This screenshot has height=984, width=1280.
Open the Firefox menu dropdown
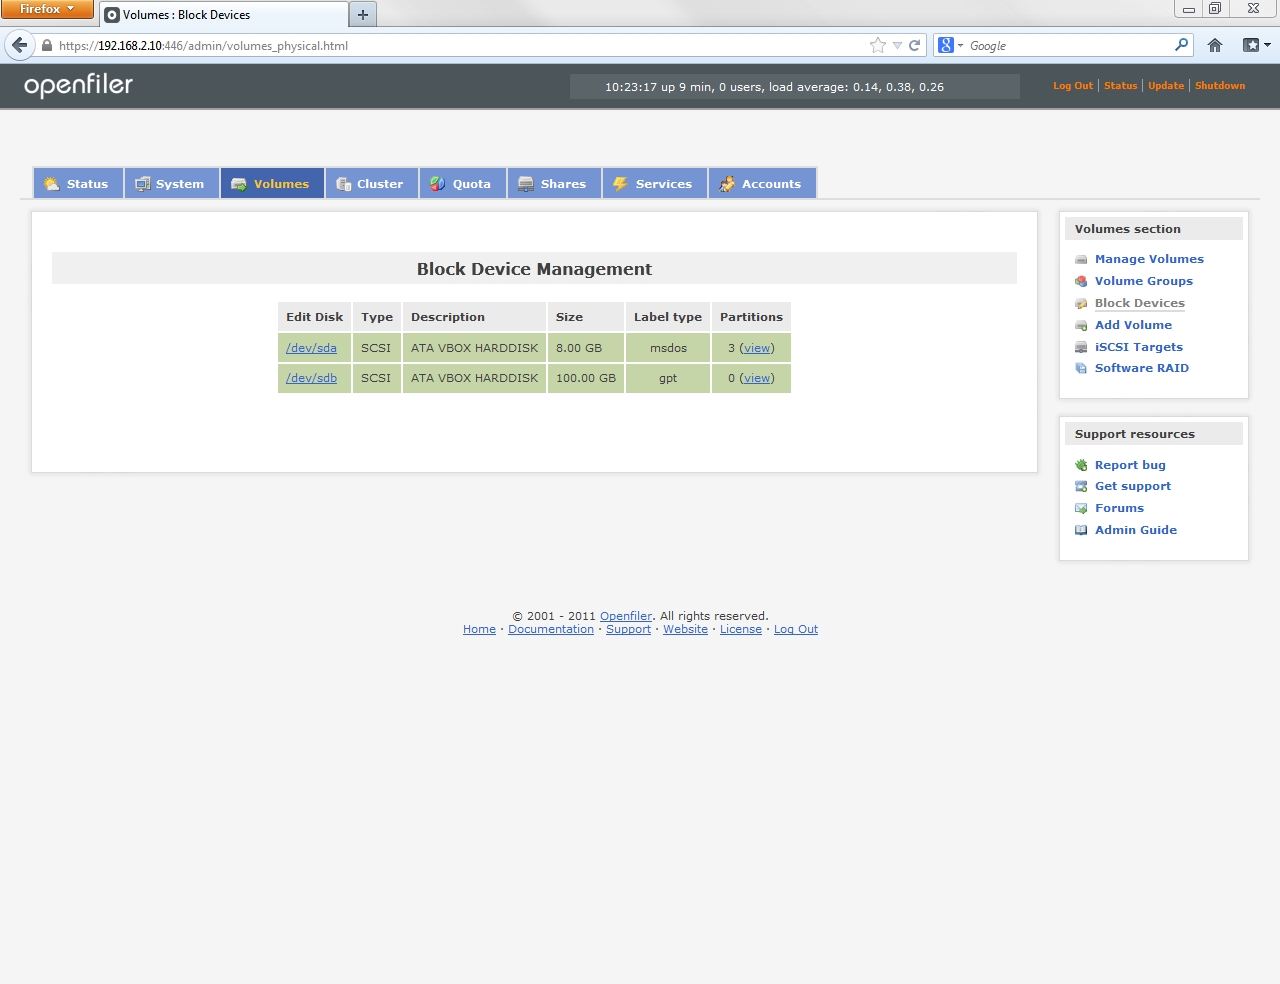click(x=46, y=9)
